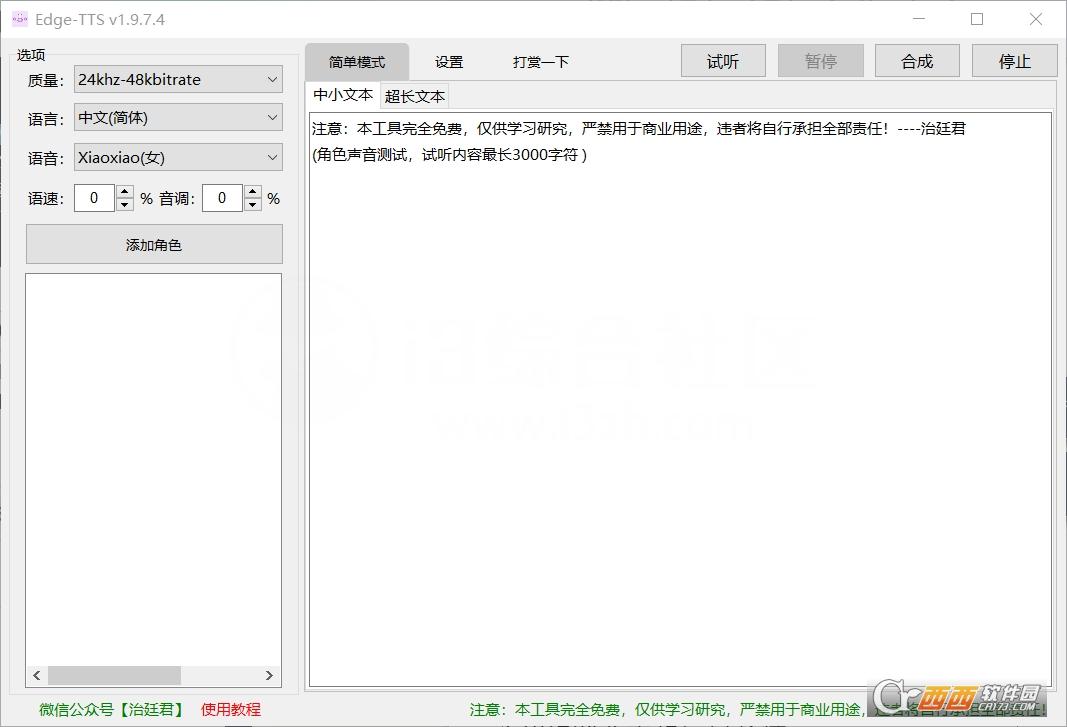Click the role list horizontal scrollbar thumb
1067x727 pixels.
point(114,675)
